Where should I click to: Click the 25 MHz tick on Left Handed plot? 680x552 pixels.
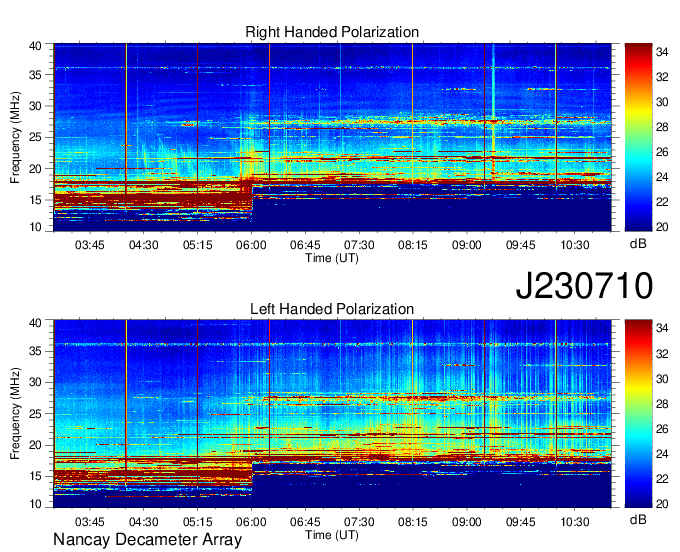36,414
